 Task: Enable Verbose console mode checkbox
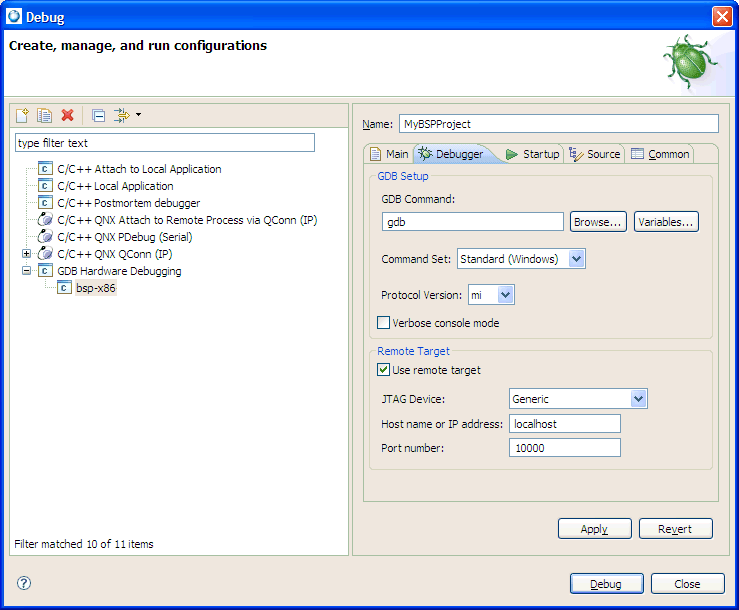[x=383, y=323]
